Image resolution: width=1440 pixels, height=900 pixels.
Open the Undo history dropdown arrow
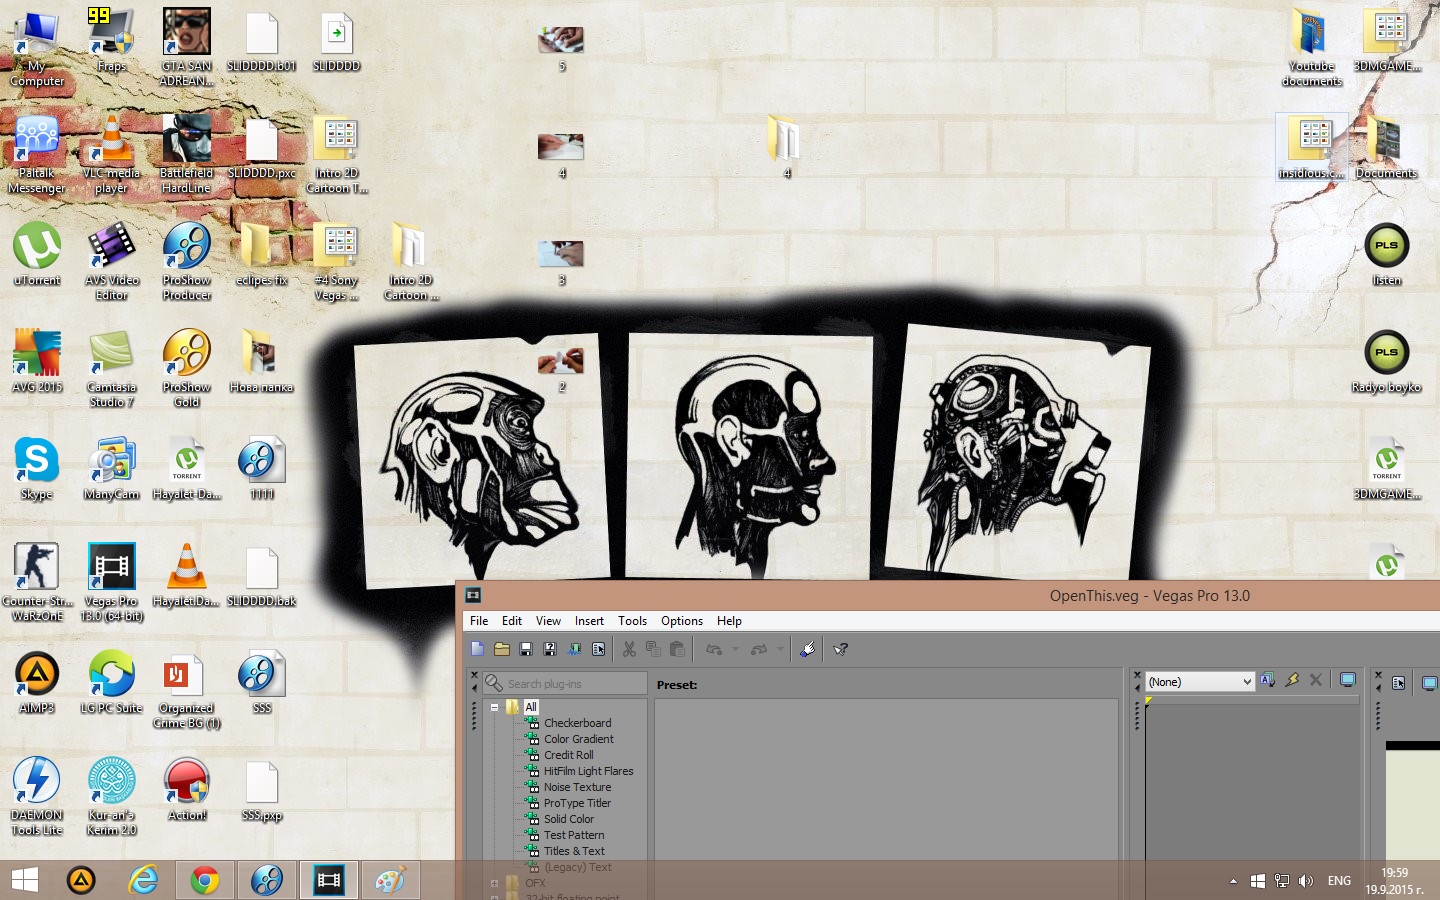tap(735, 649)
